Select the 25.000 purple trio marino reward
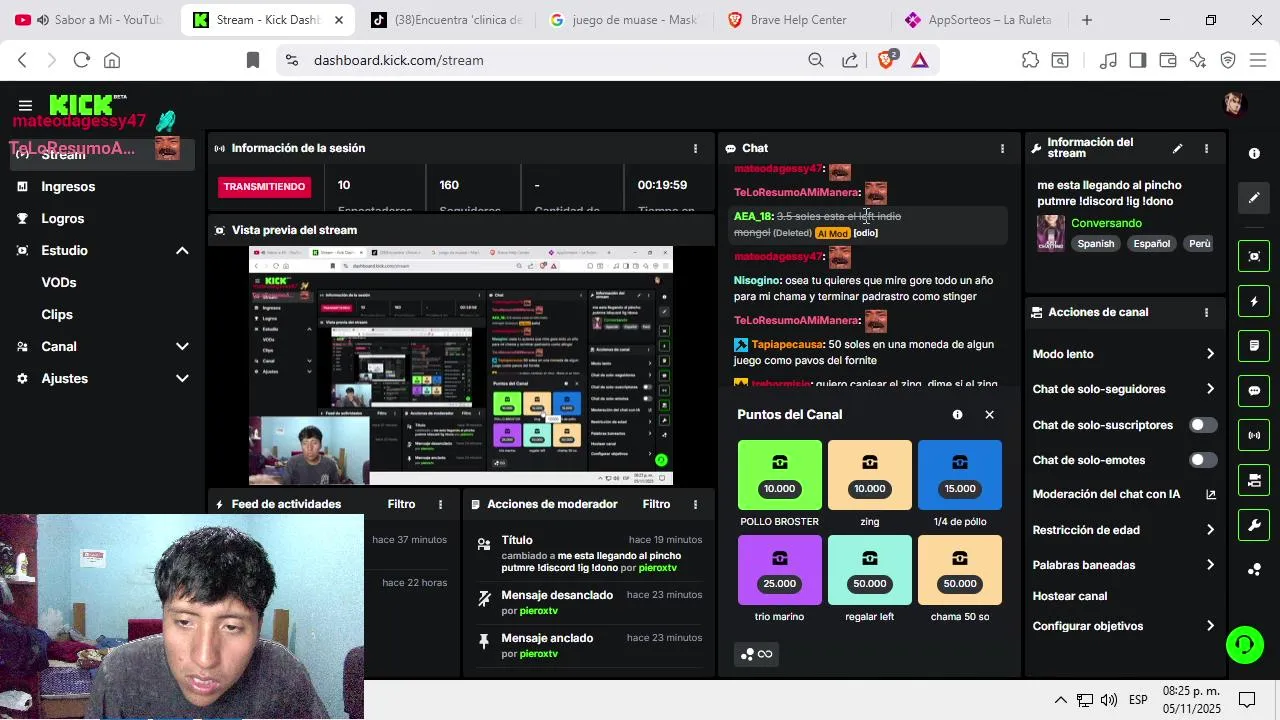The image size is (1280, 720). point(779,570)
